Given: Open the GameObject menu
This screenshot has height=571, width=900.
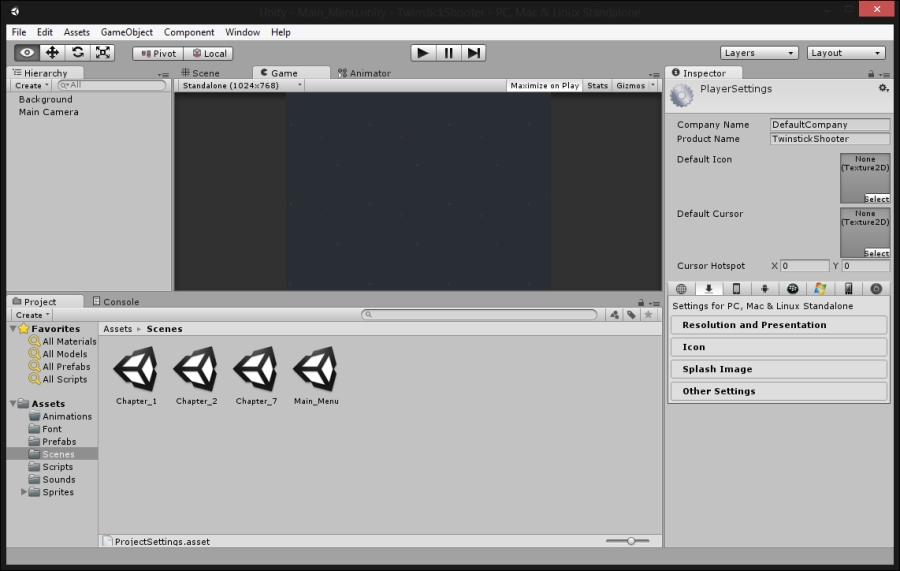Looking at the screenshot, I should point(127,32).
